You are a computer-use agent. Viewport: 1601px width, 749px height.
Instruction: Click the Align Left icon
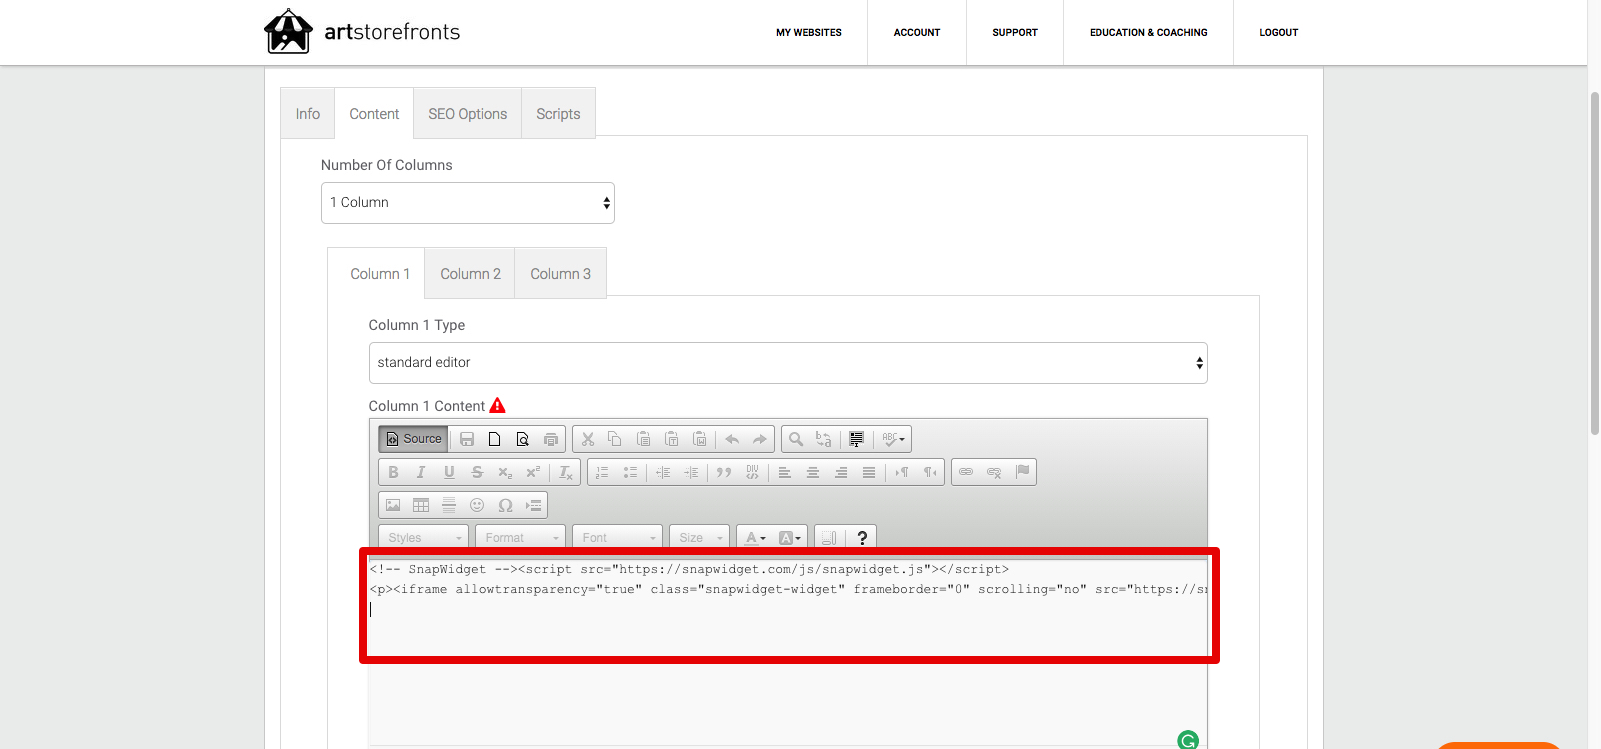(x=785, y=472)
